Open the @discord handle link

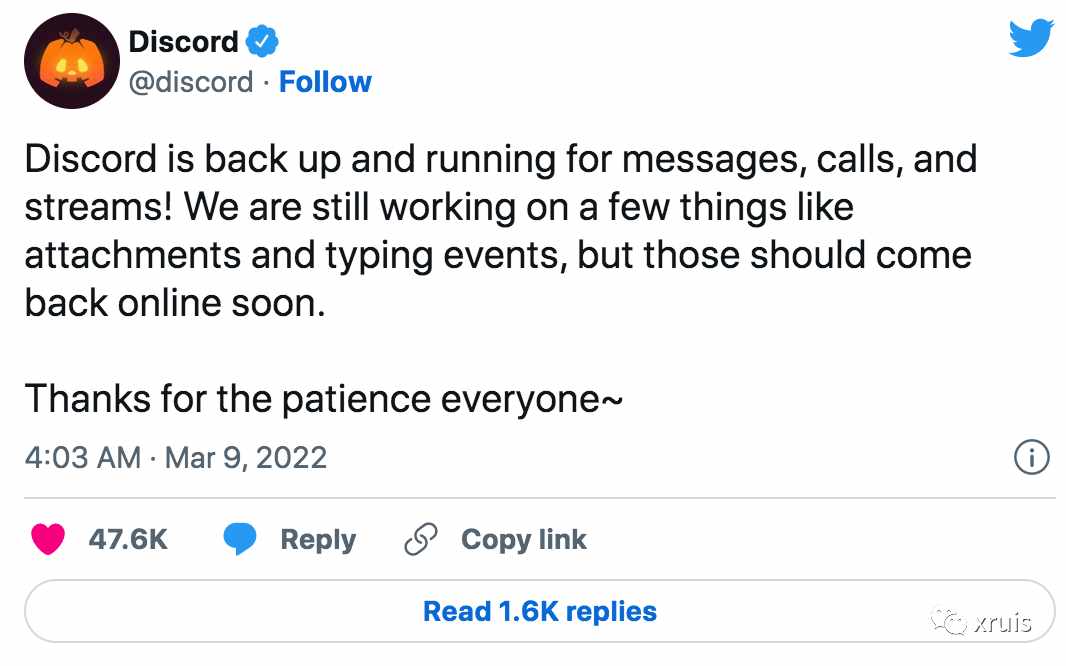(x=191, y=82)
